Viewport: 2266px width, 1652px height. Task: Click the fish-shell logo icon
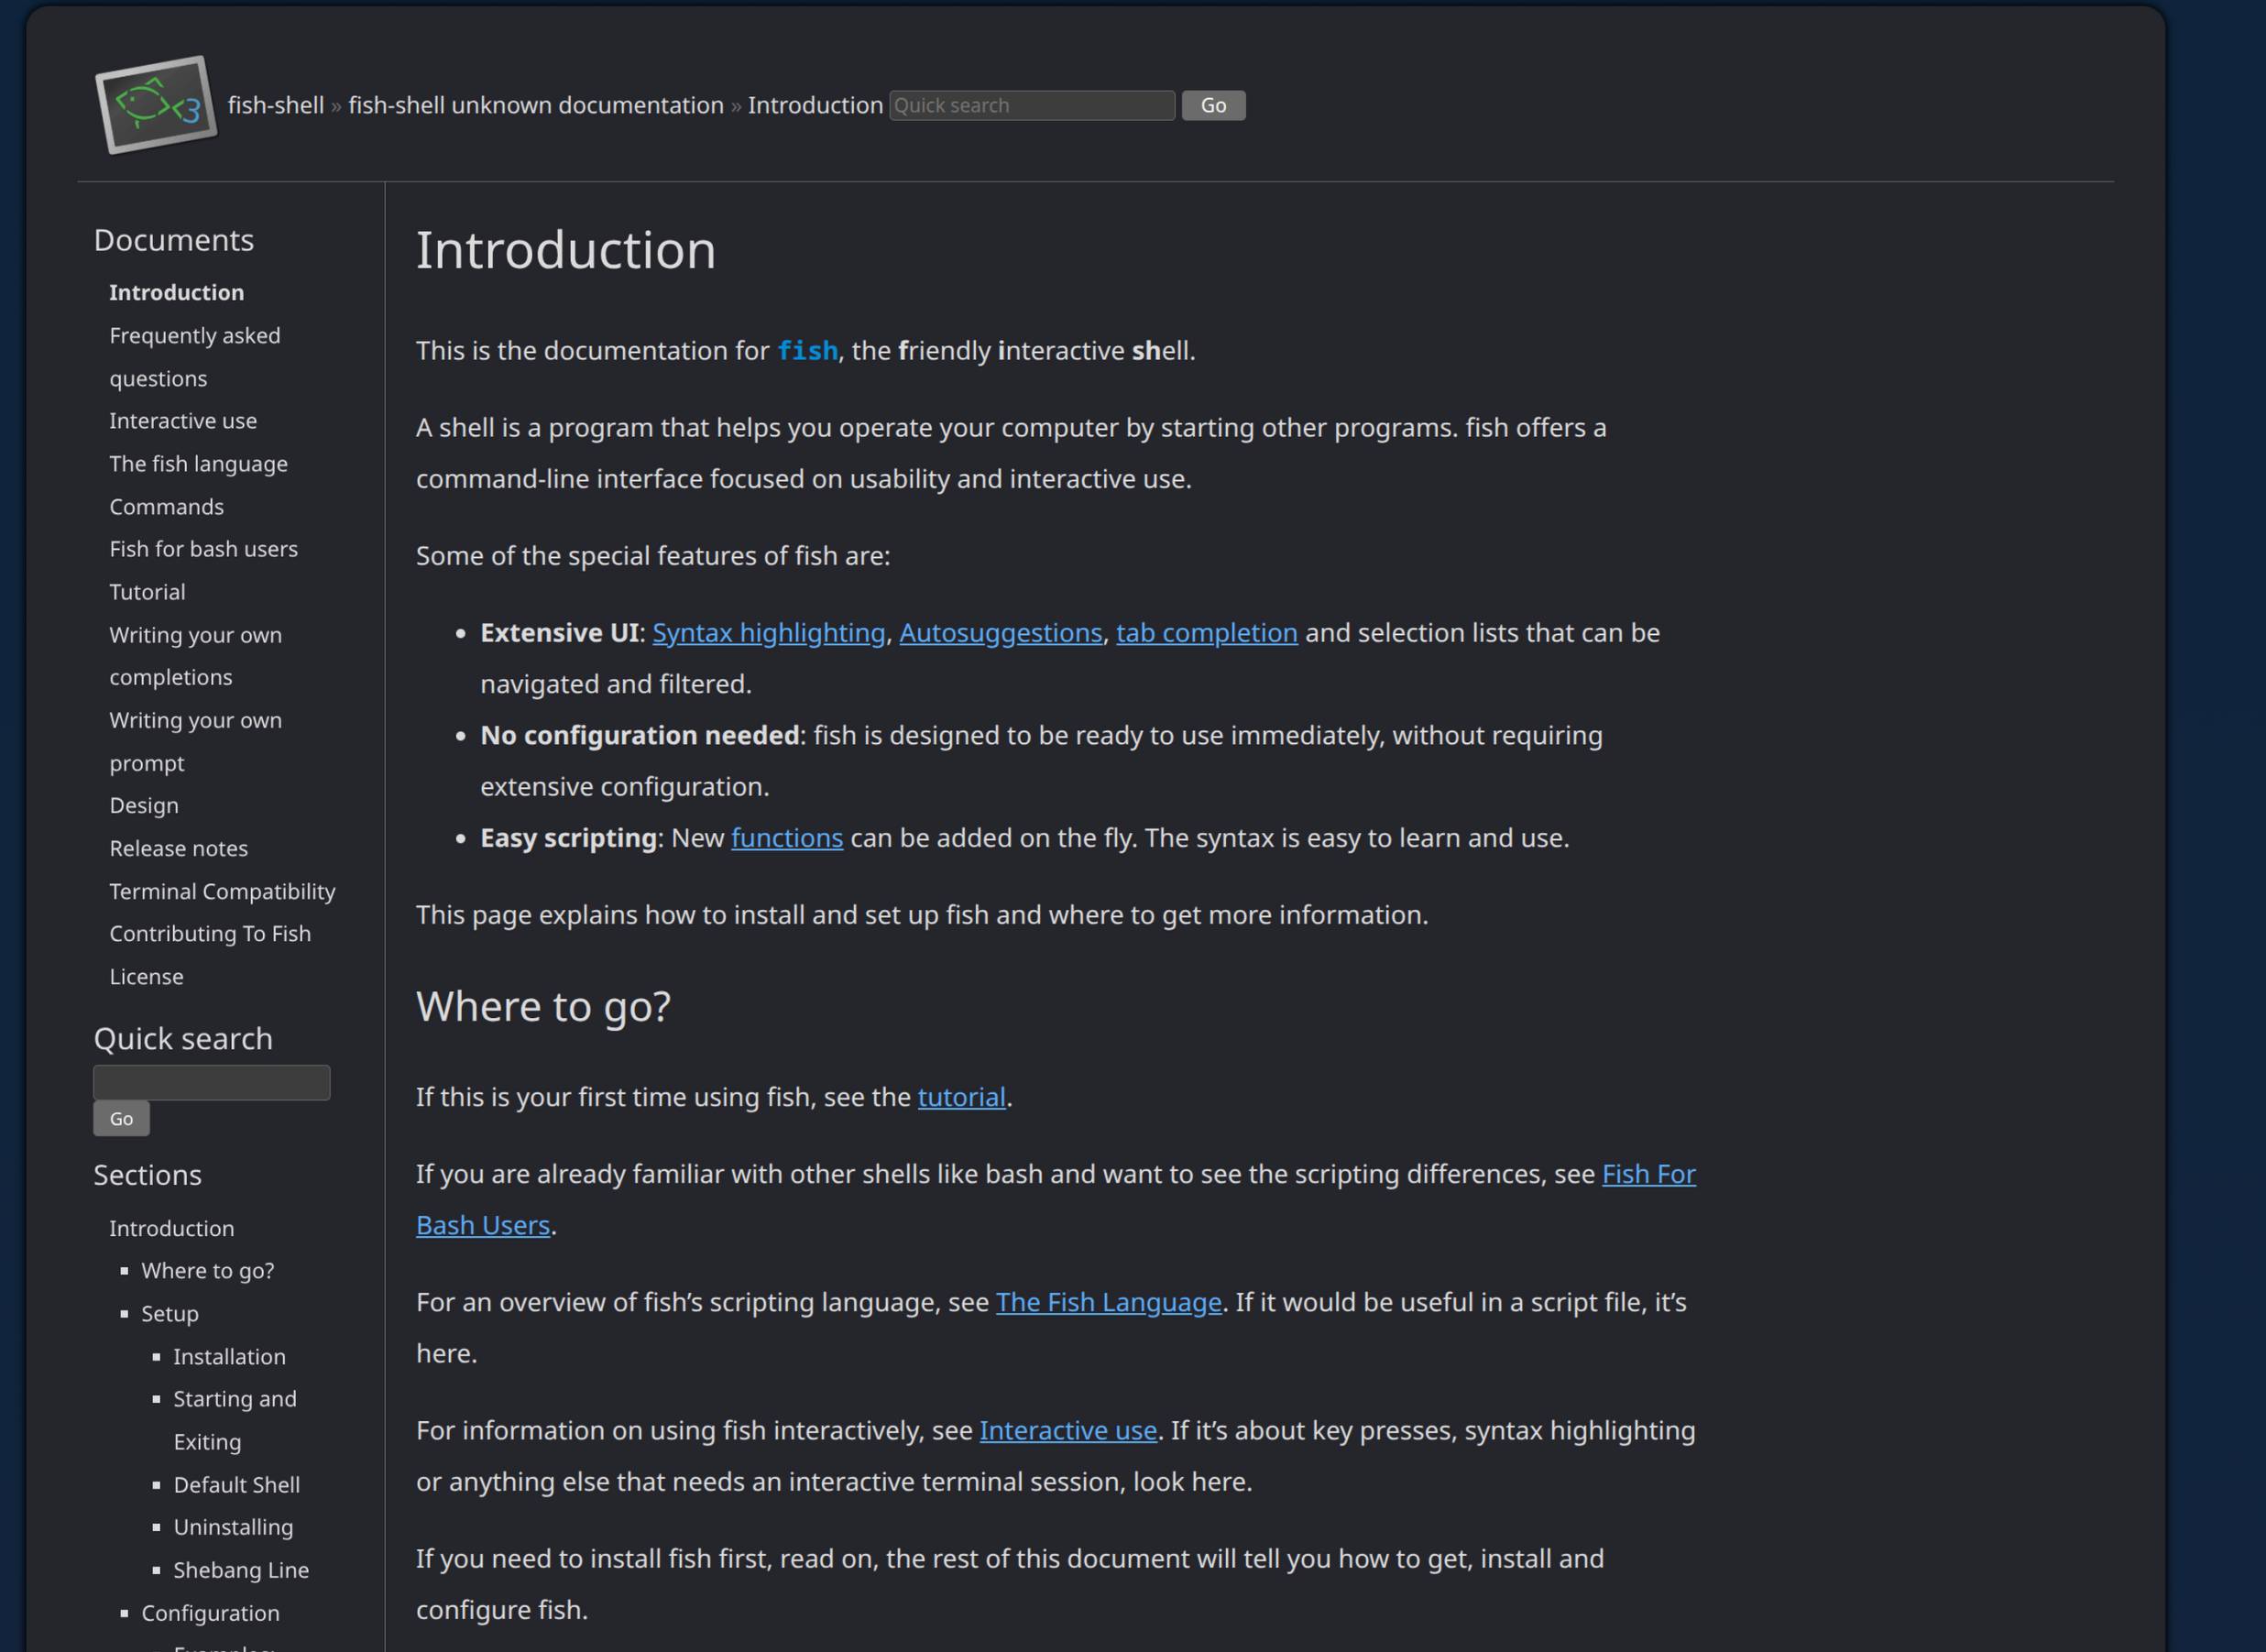pyautogui.click(x=156, y=105)
